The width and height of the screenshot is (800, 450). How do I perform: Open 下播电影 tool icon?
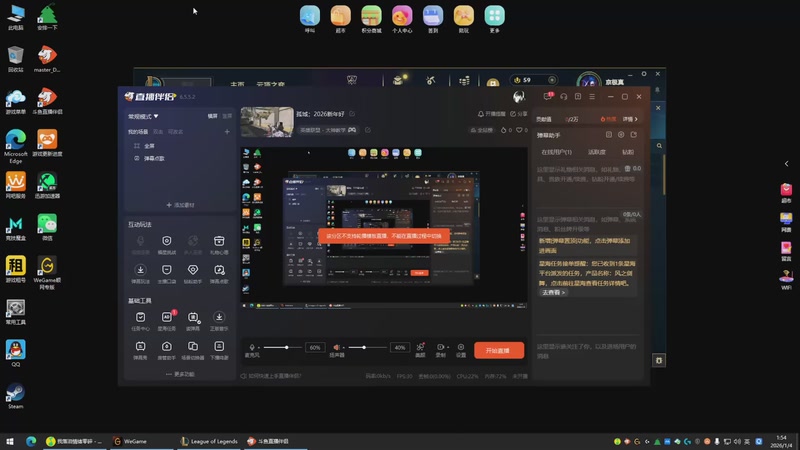click(x=219, y=349)
